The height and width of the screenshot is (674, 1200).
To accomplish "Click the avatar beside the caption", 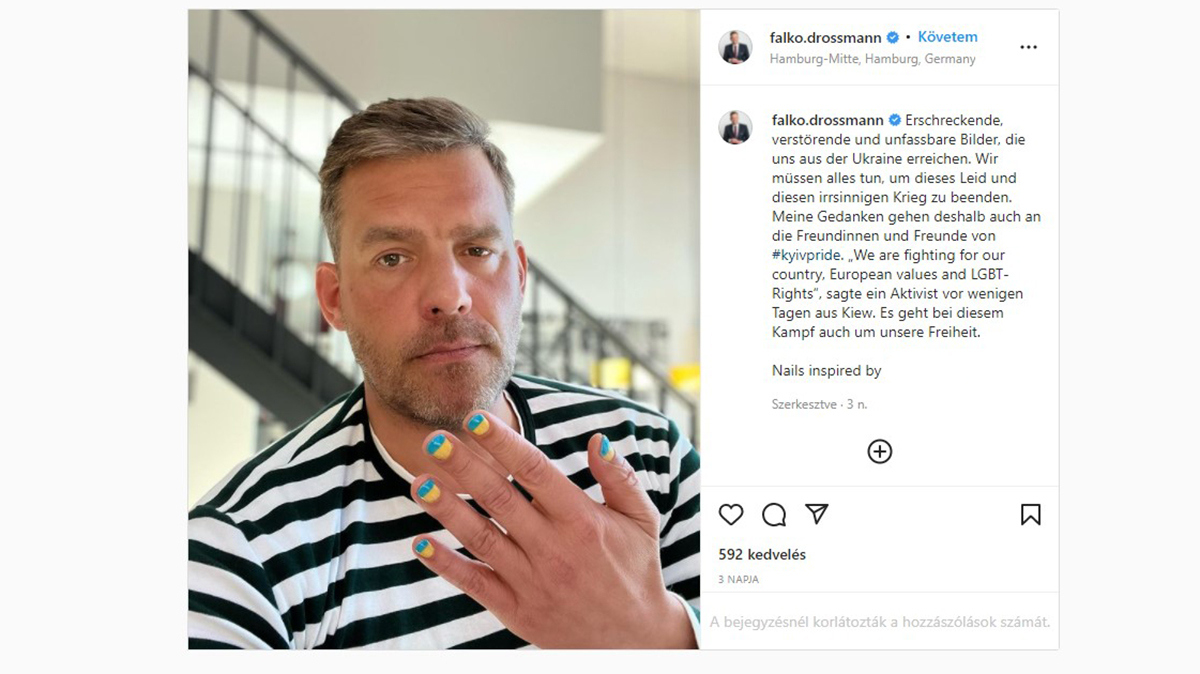I will pos(735,128).
